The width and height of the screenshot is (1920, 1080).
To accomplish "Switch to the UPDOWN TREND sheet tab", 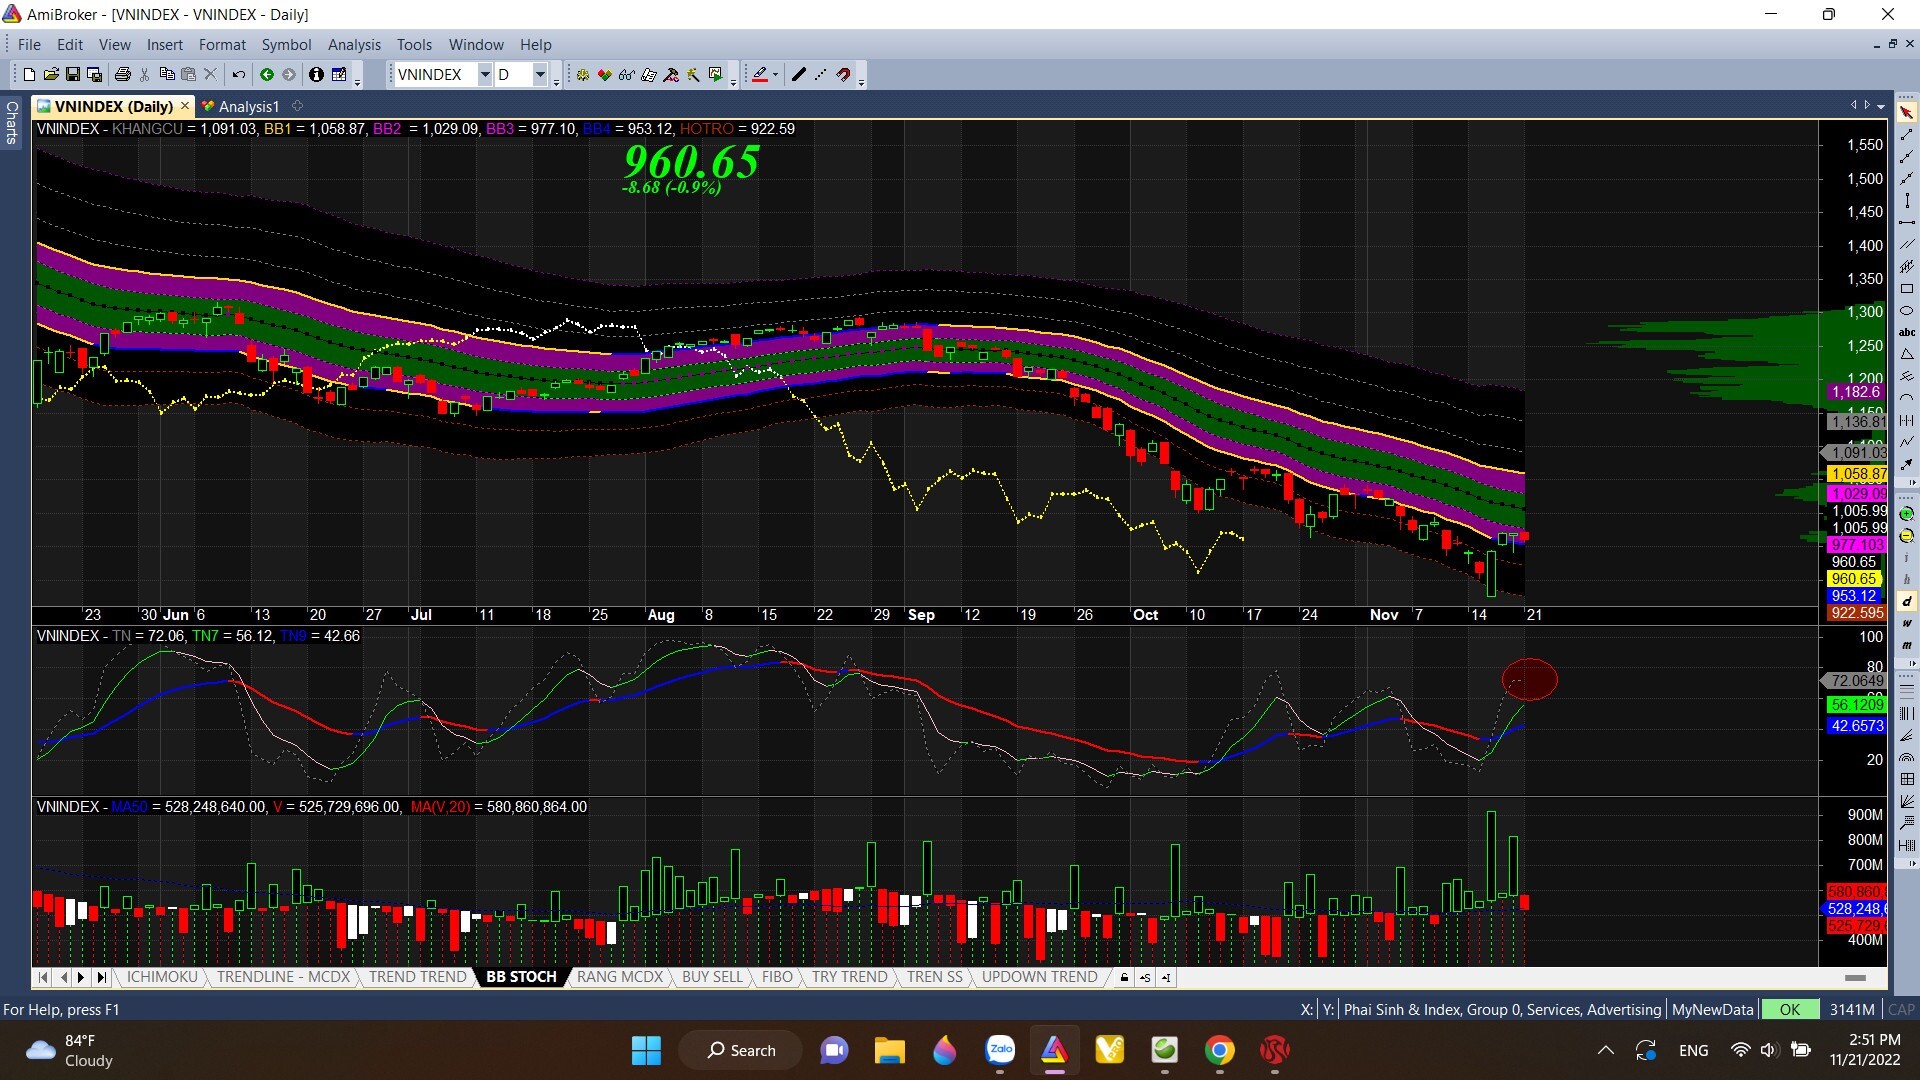I will [1040, 977].
